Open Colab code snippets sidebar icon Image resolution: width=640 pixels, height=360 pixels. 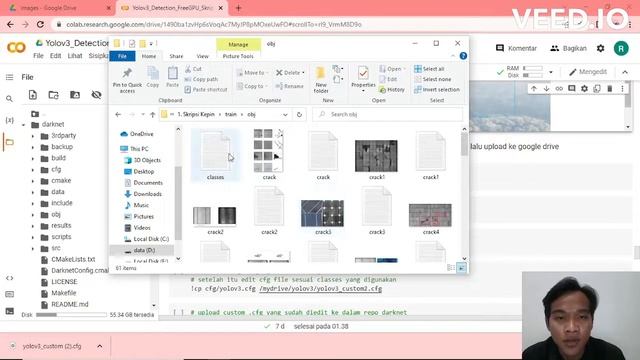(x=9, y=278)
